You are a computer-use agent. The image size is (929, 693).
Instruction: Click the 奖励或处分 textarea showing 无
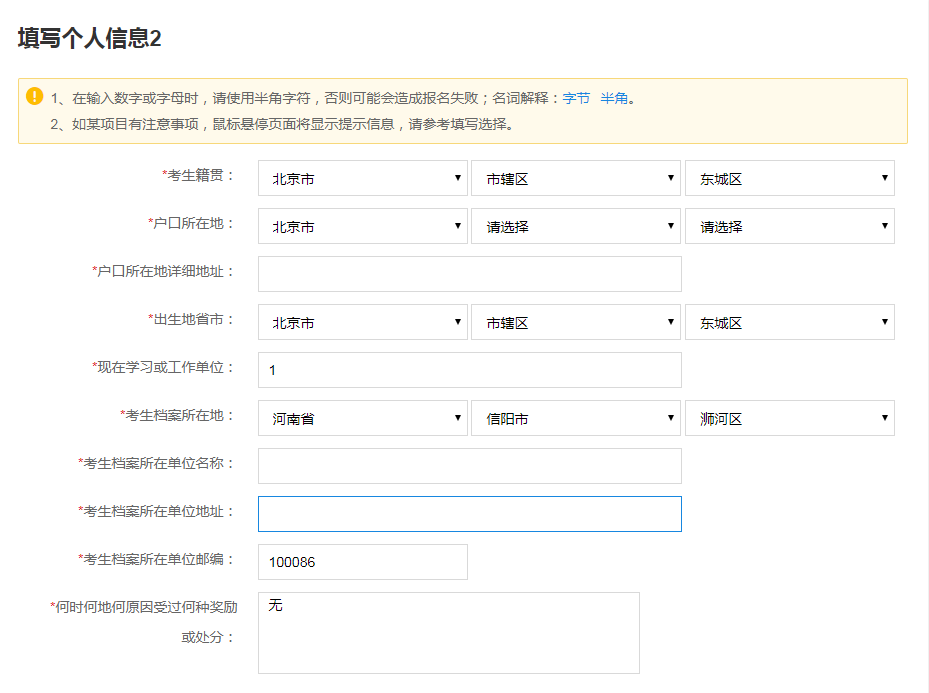448,632
